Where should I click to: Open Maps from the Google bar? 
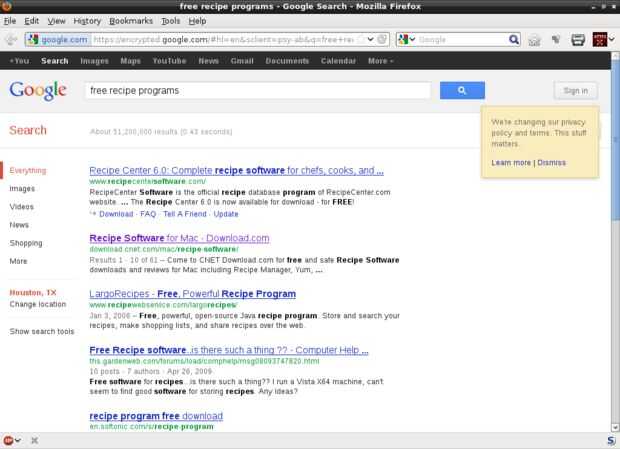pos(130,61)
